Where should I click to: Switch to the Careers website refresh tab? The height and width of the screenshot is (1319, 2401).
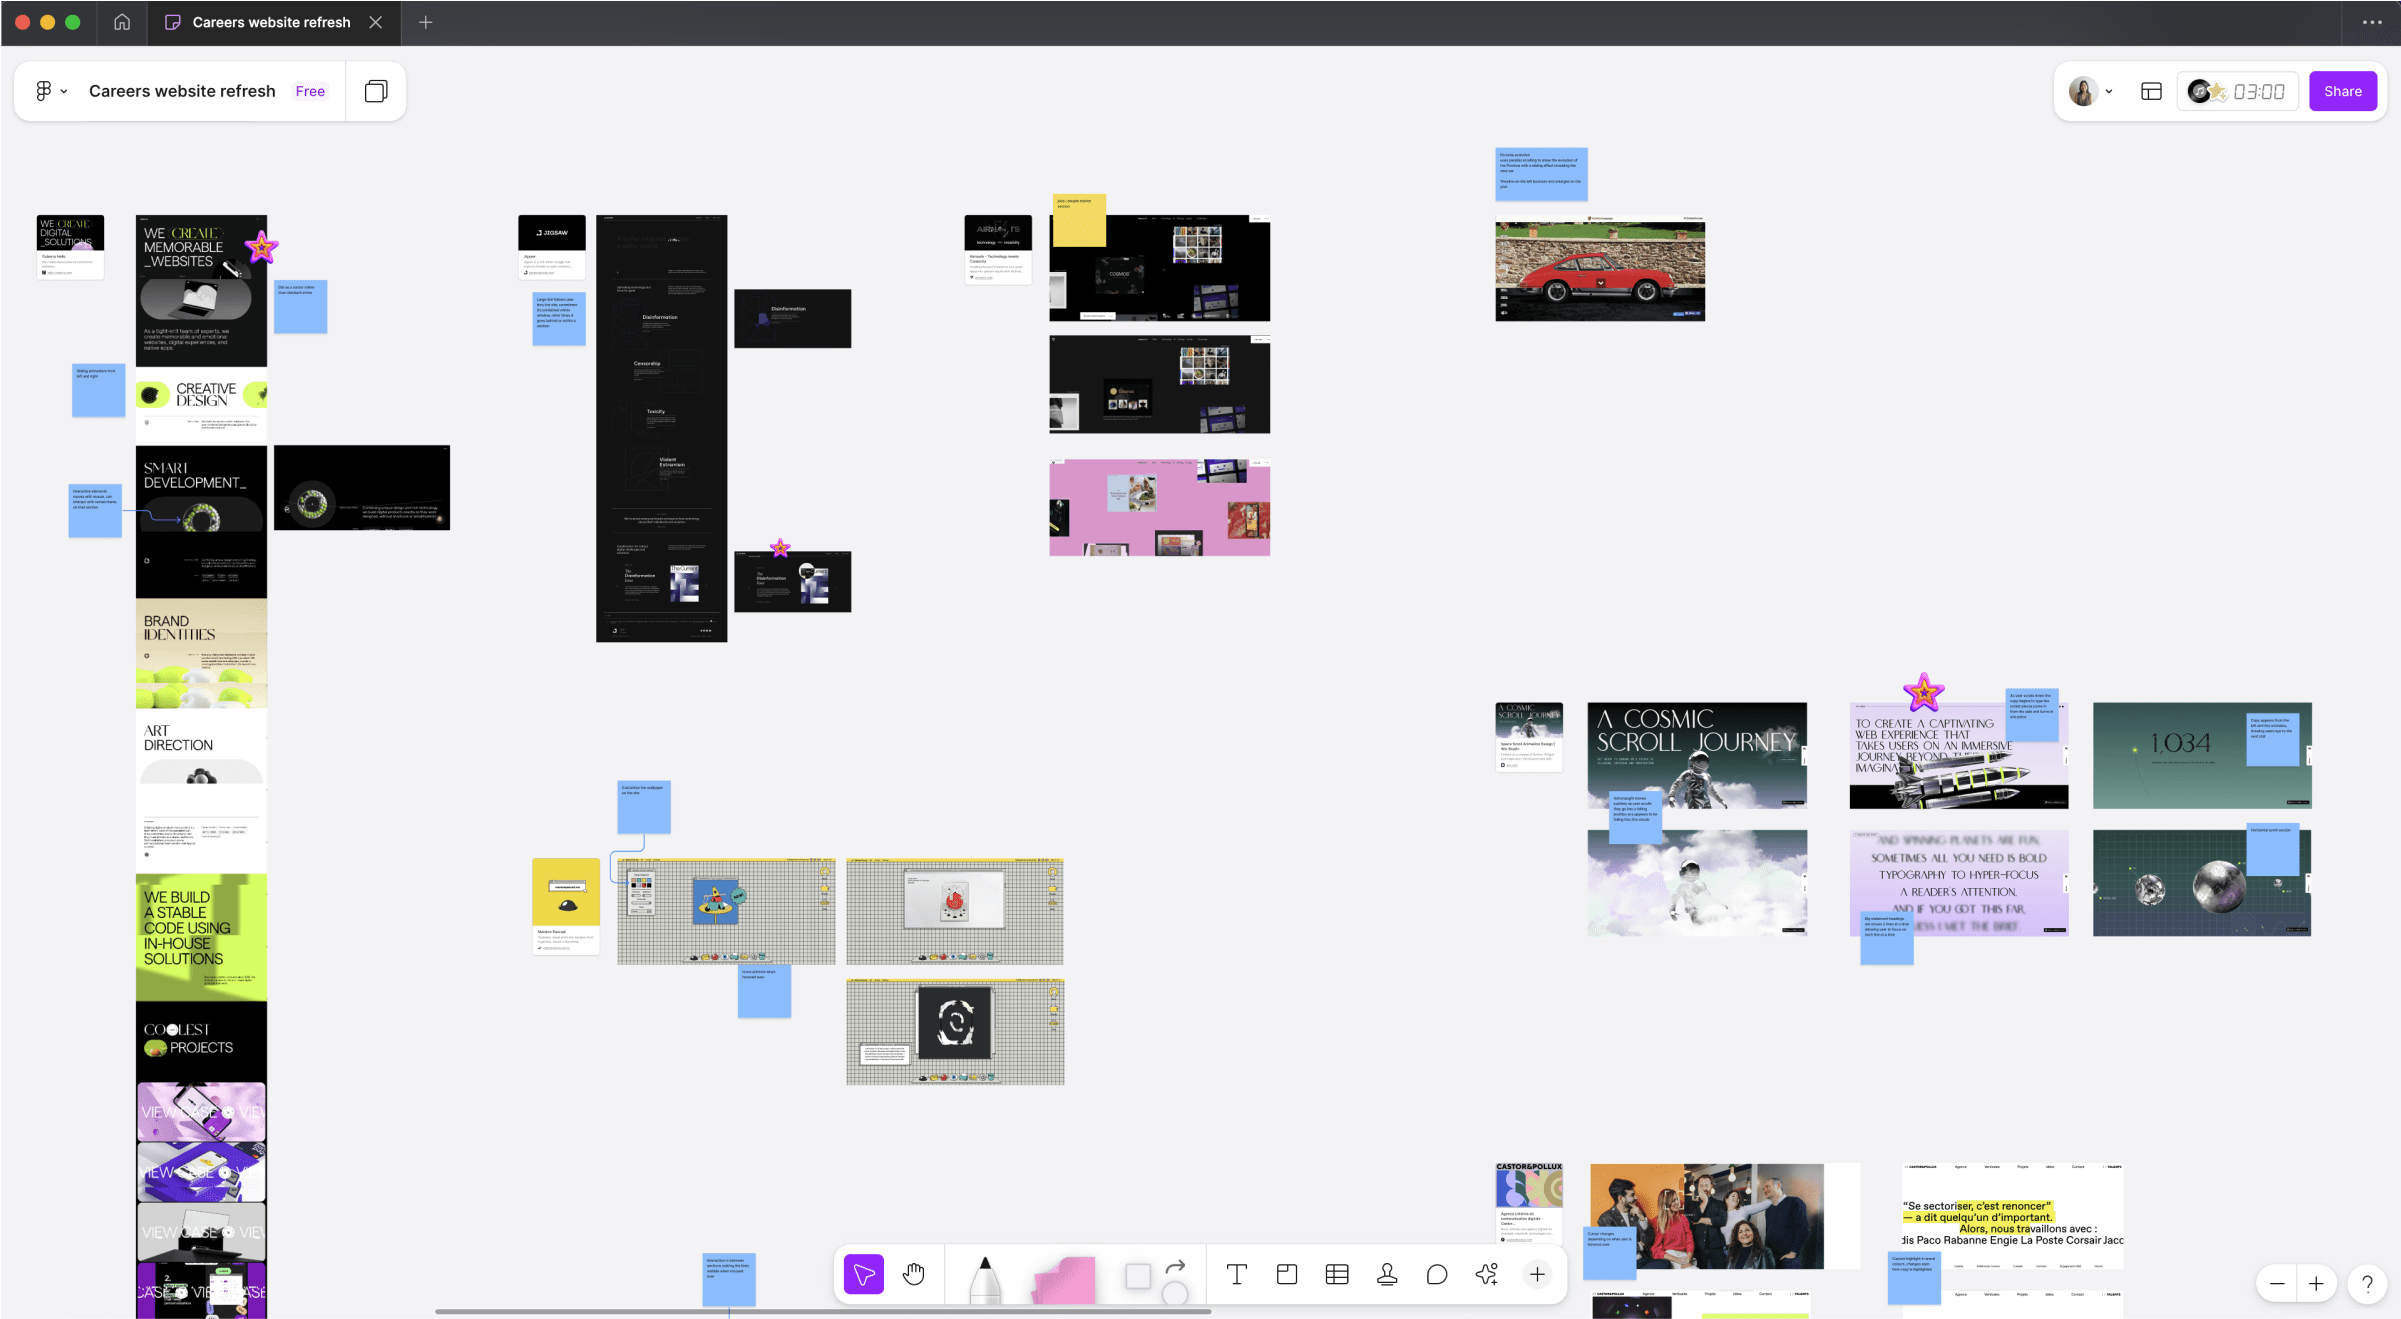pyautogui.click(x=270, y=22)
